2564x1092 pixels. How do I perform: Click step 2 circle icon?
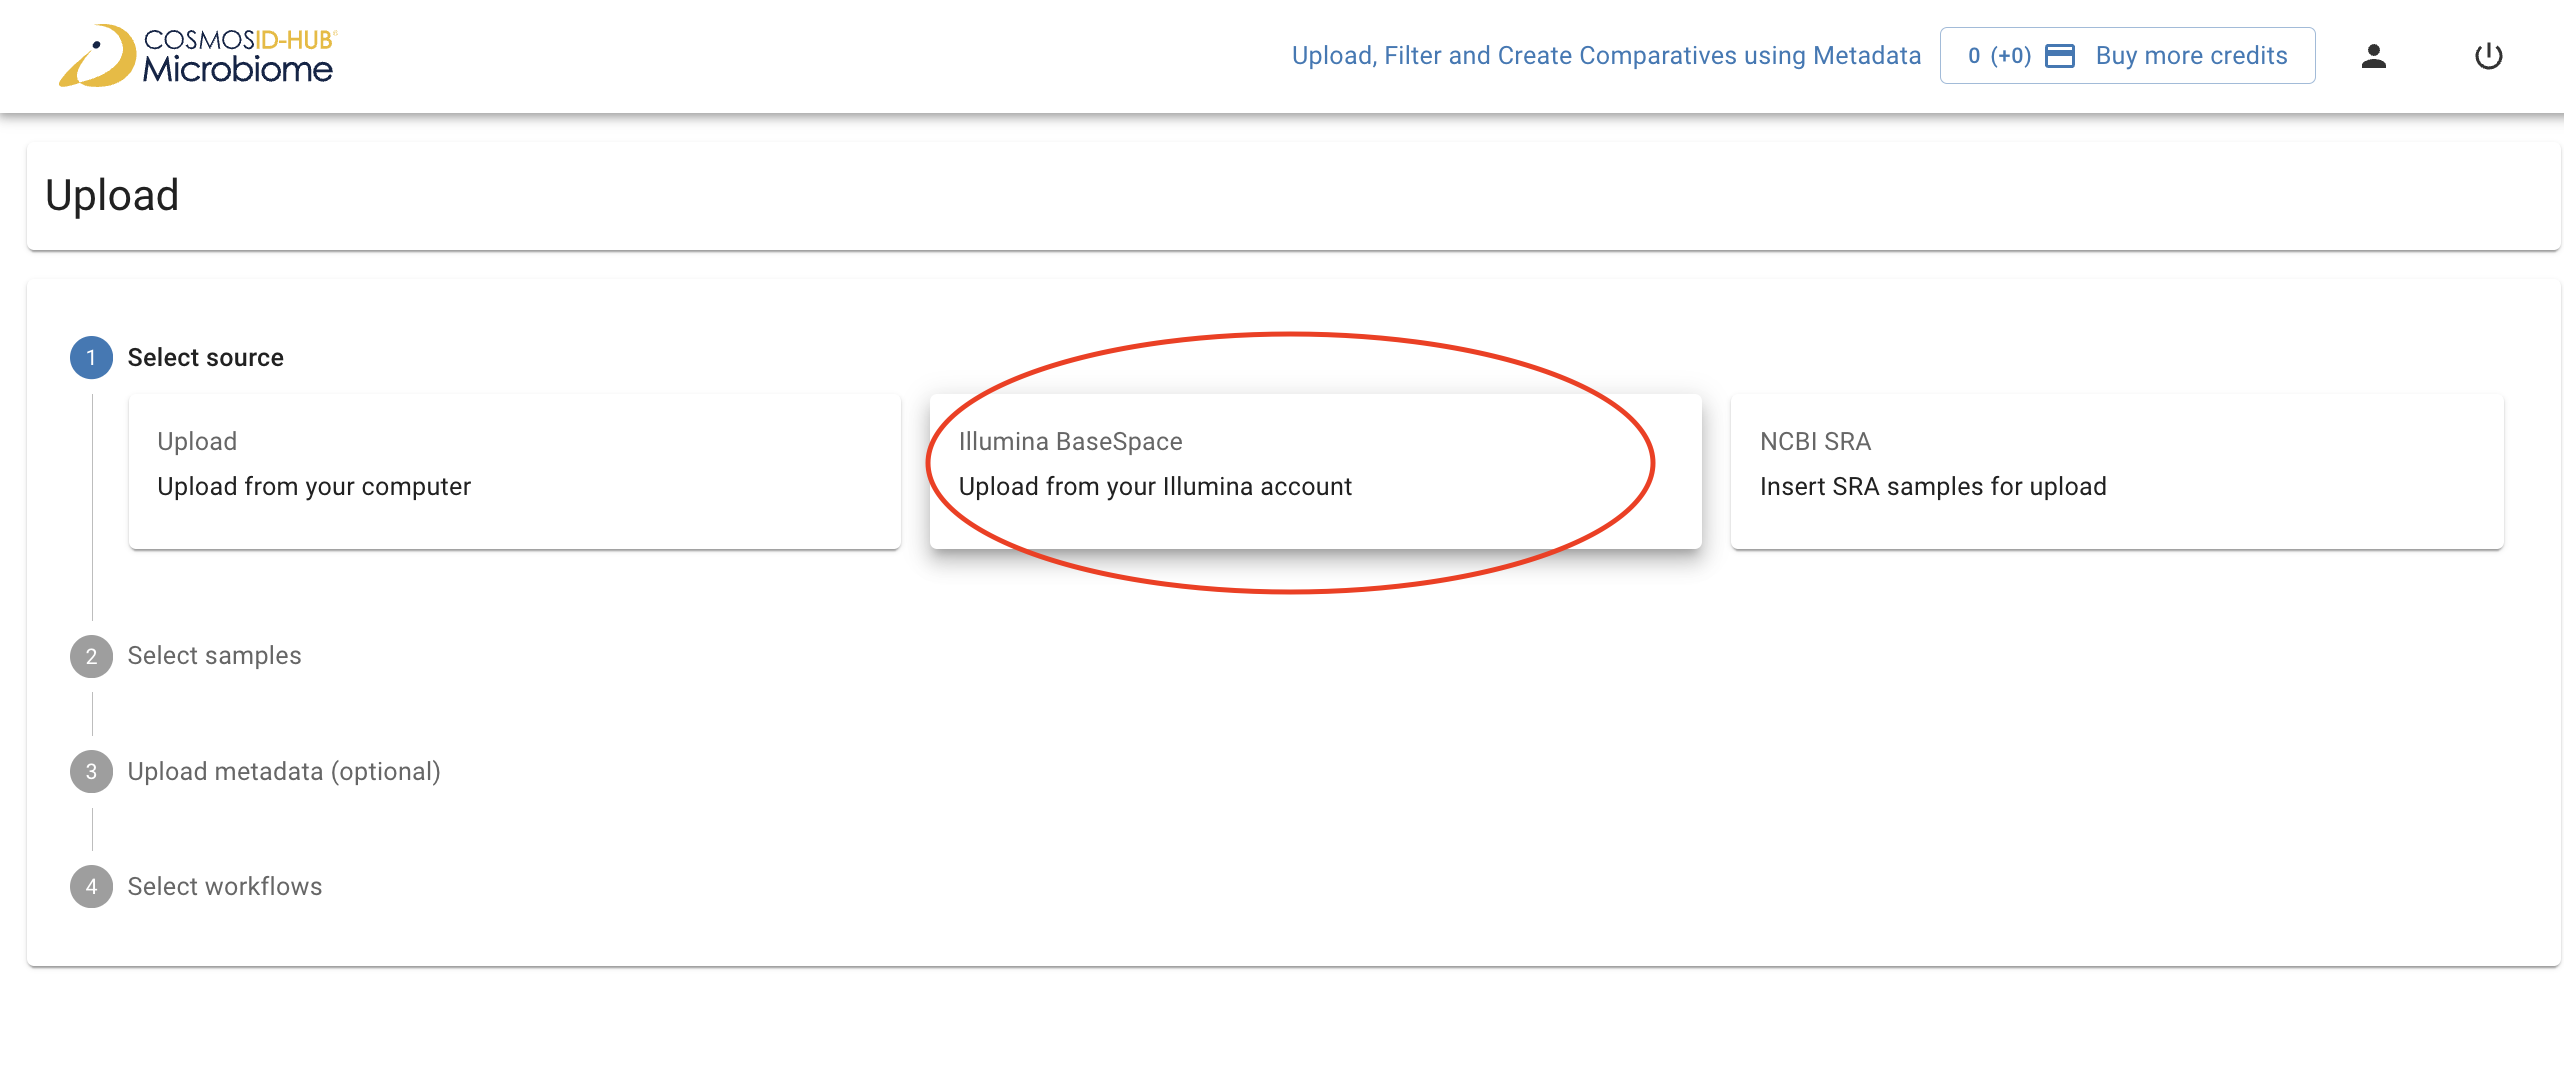[91, 656]
